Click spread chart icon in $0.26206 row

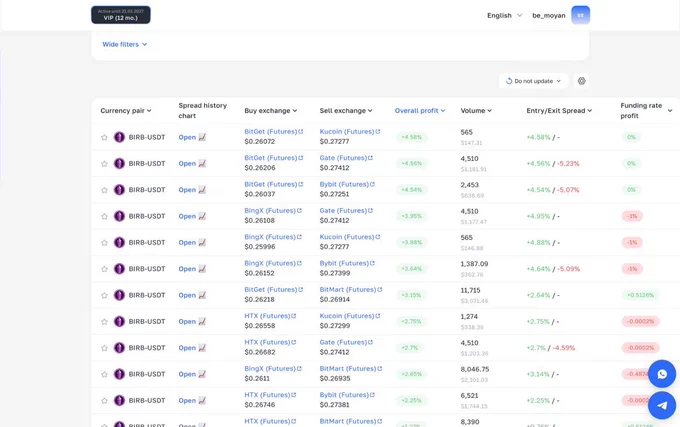[202, 163]
